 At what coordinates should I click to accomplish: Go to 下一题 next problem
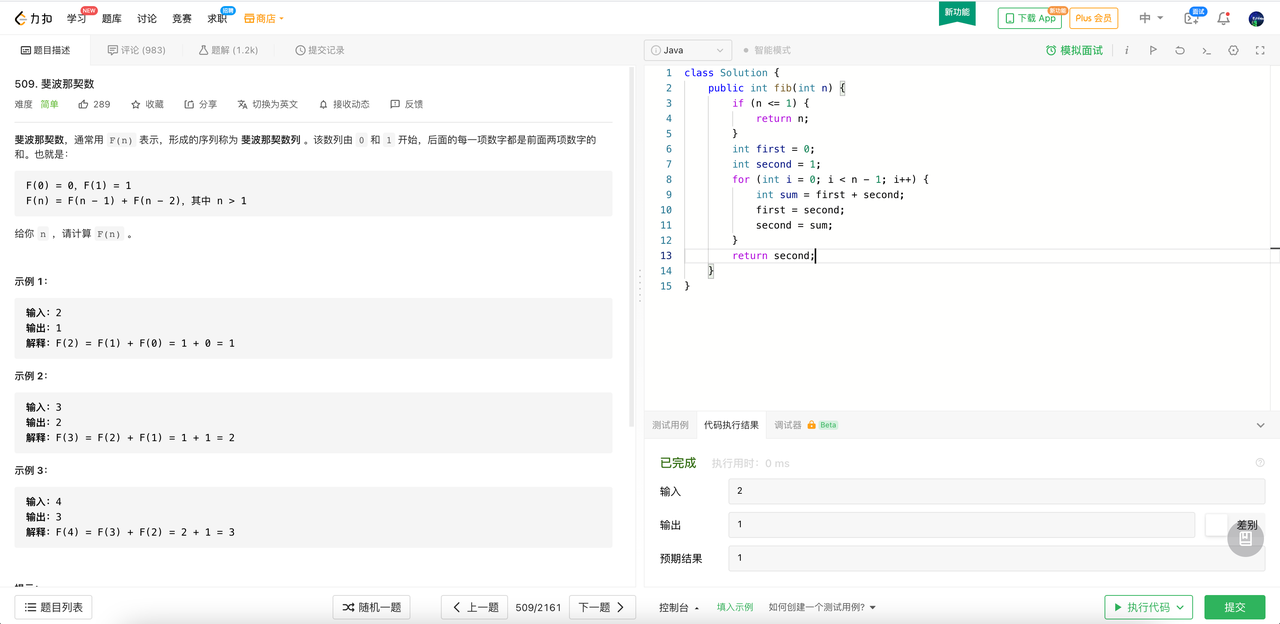pos(603,607)
